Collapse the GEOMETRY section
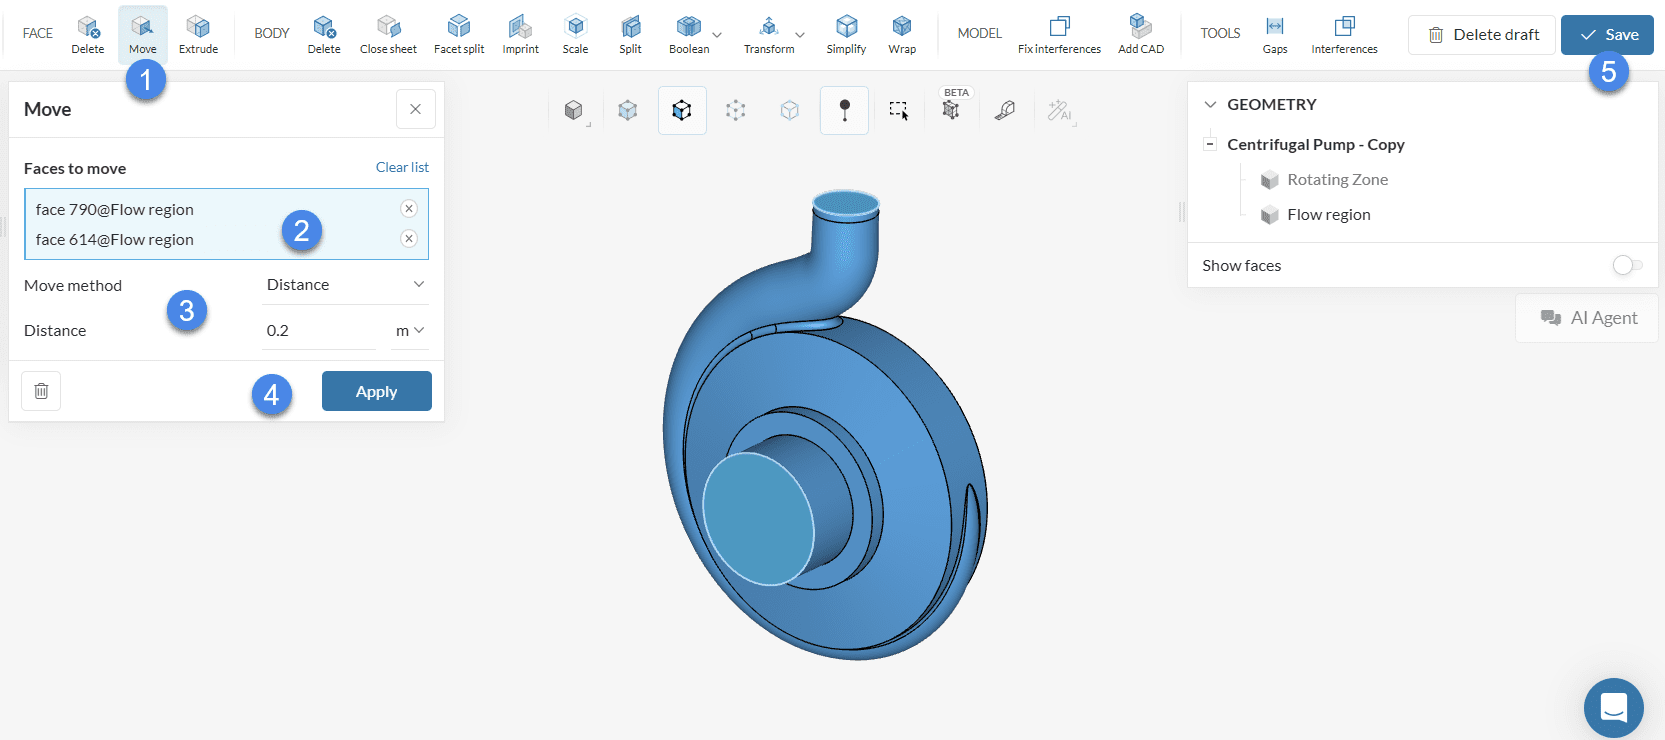The image size is (1665, 740). pos(1210,104)
